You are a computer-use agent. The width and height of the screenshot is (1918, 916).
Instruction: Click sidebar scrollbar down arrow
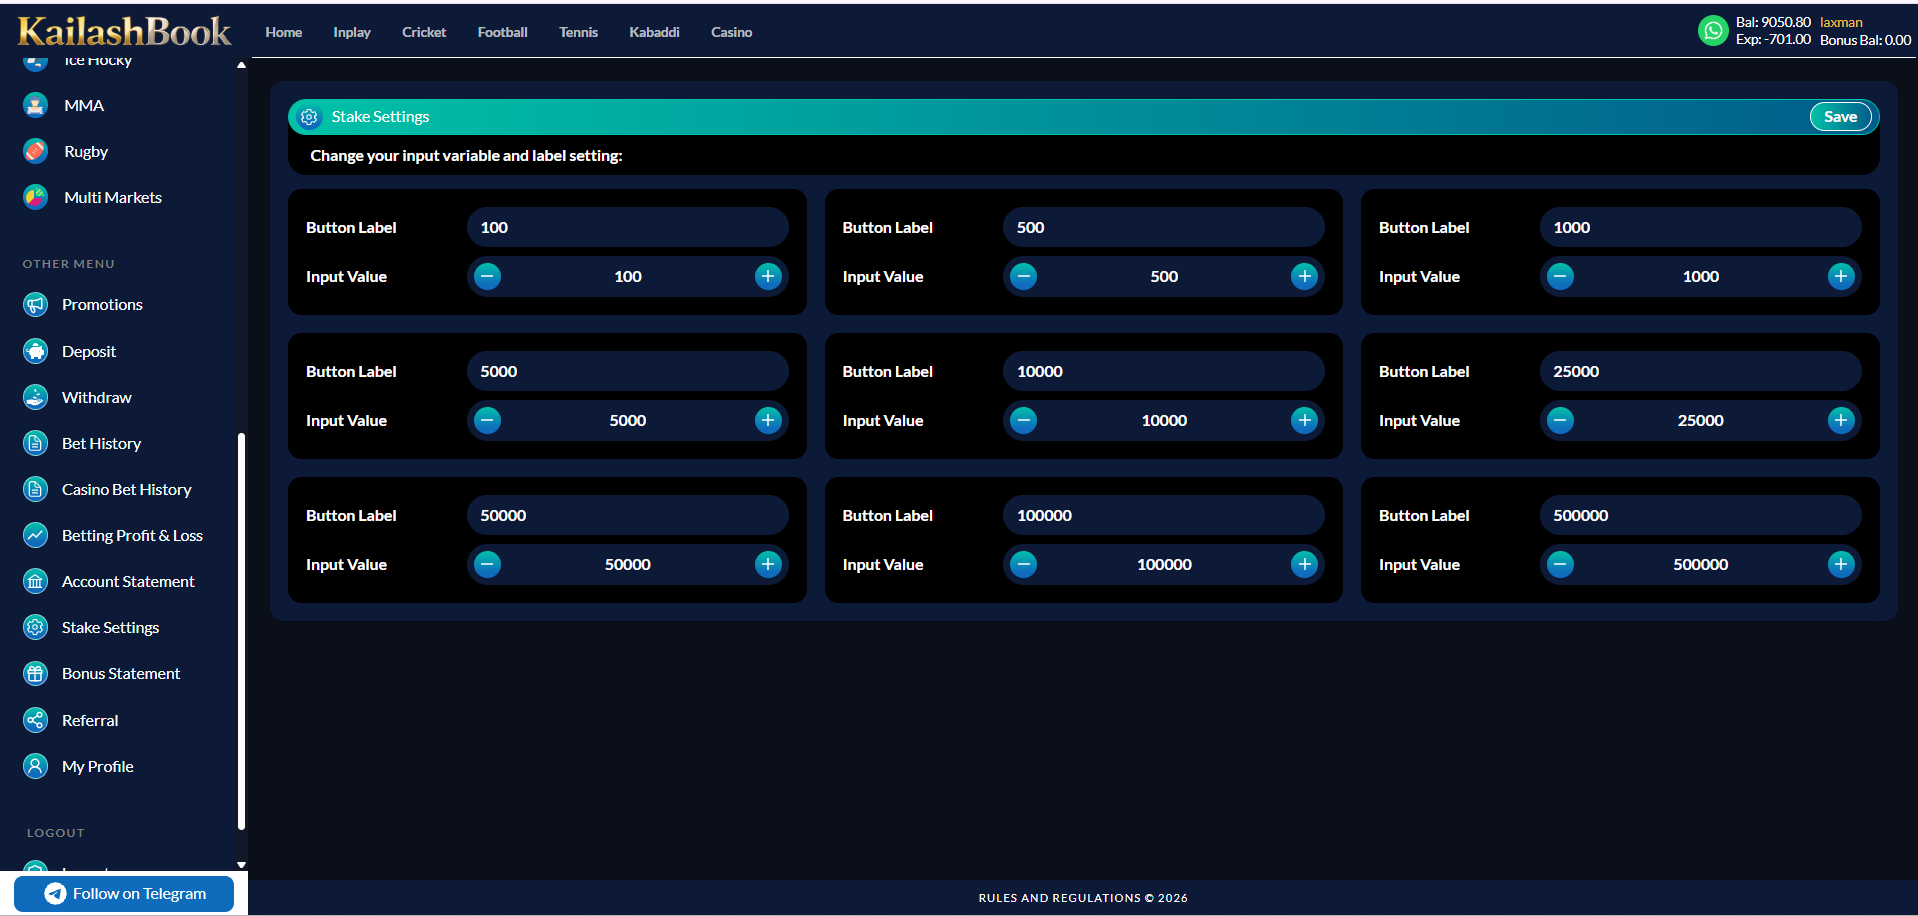point(241,865)
